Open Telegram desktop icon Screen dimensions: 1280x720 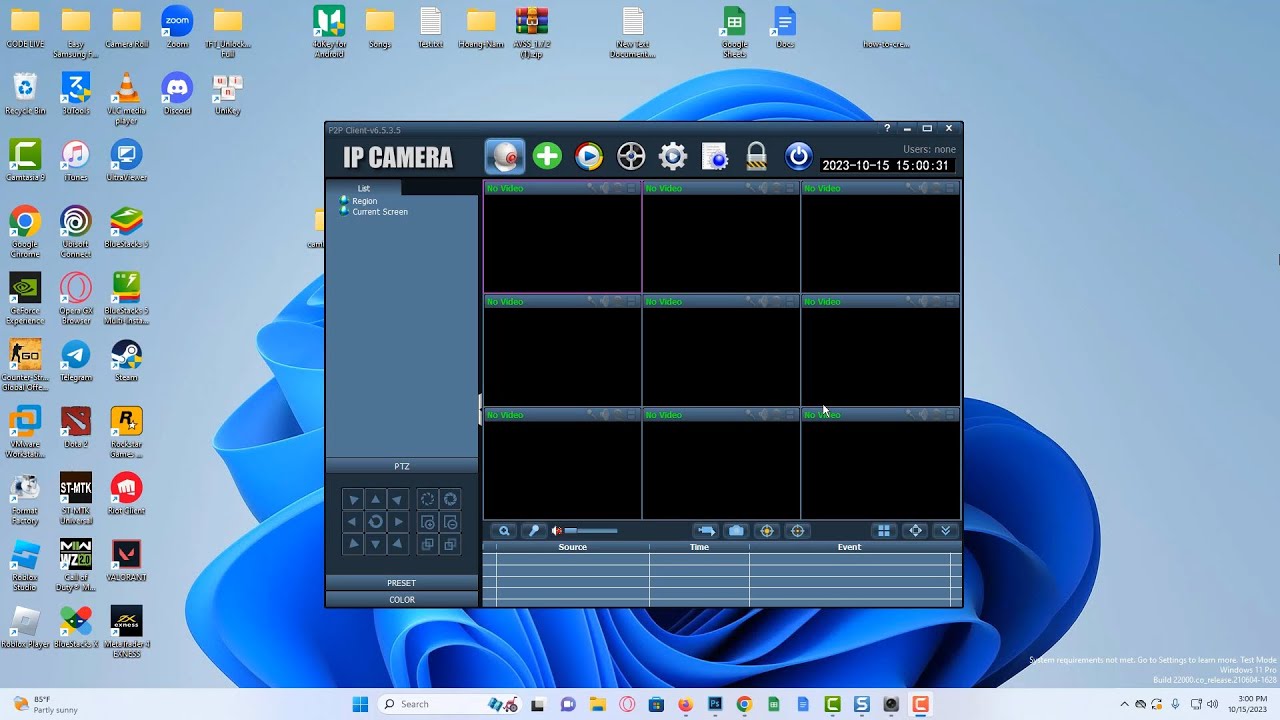click(x=75, y=361)
